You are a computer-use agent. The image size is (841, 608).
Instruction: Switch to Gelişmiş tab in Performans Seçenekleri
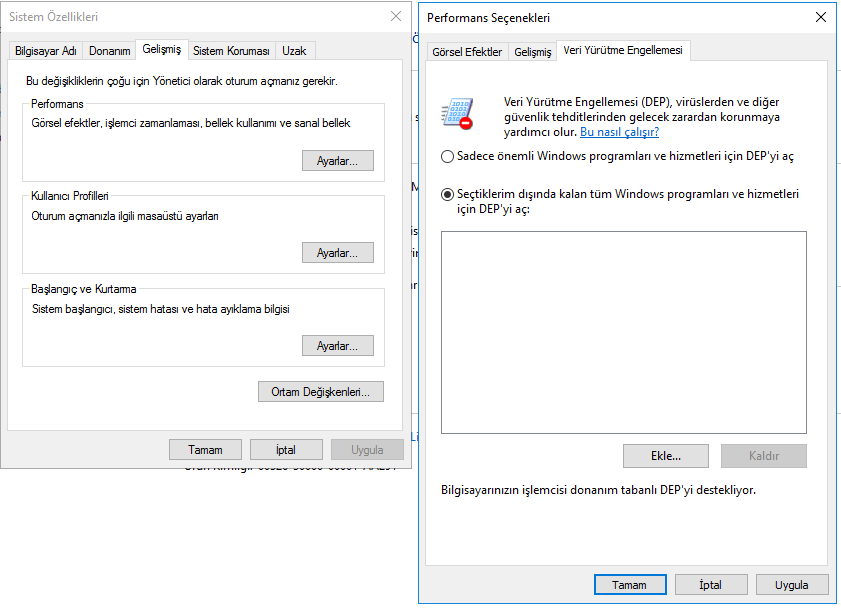(x=533, y=52)
